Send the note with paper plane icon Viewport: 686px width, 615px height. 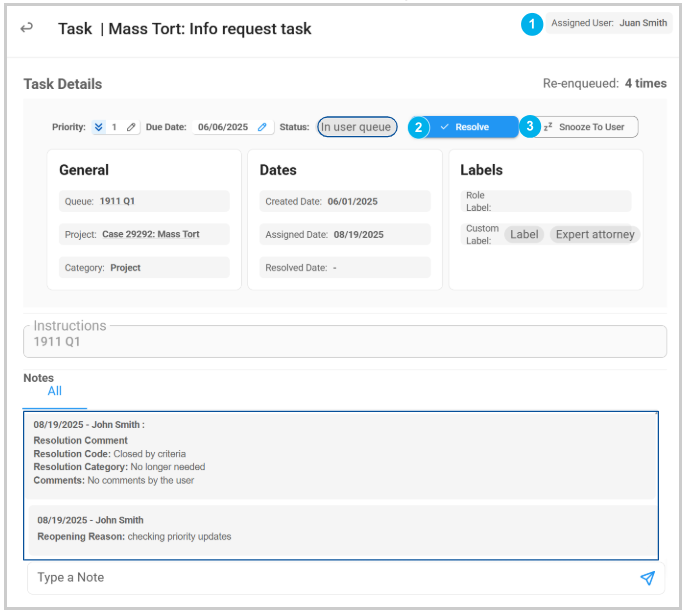(647, 578)
